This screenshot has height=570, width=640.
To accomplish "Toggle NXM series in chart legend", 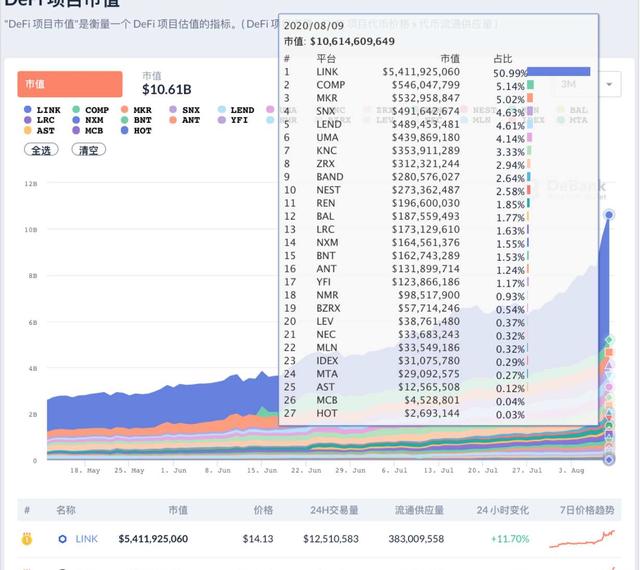I will (88, 120).
